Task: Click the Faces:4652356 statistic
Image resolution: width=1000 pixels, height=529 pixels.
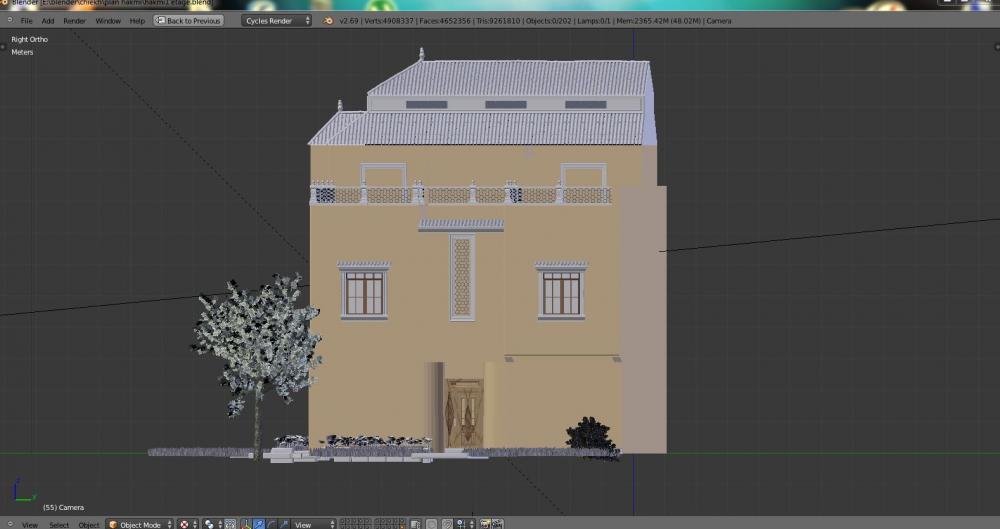Action: click(x=445, y=20)
